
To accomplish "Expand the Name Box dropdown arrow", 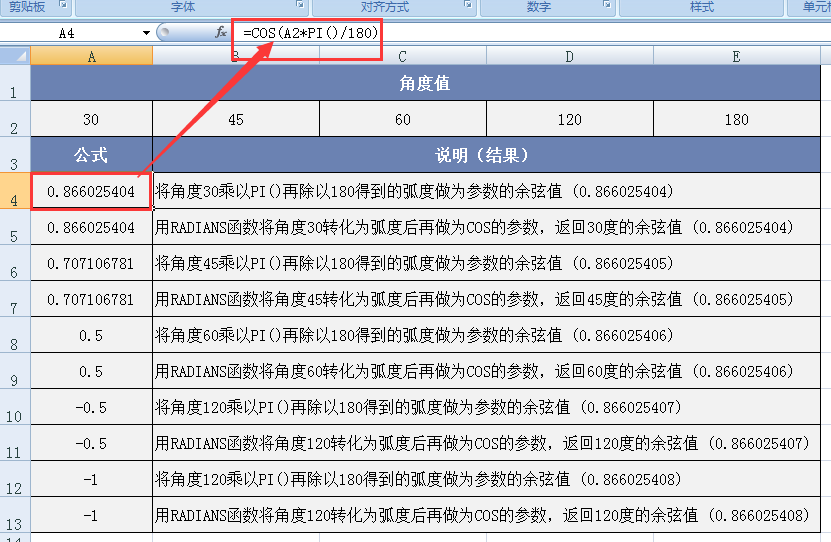I will coord(146,33).
